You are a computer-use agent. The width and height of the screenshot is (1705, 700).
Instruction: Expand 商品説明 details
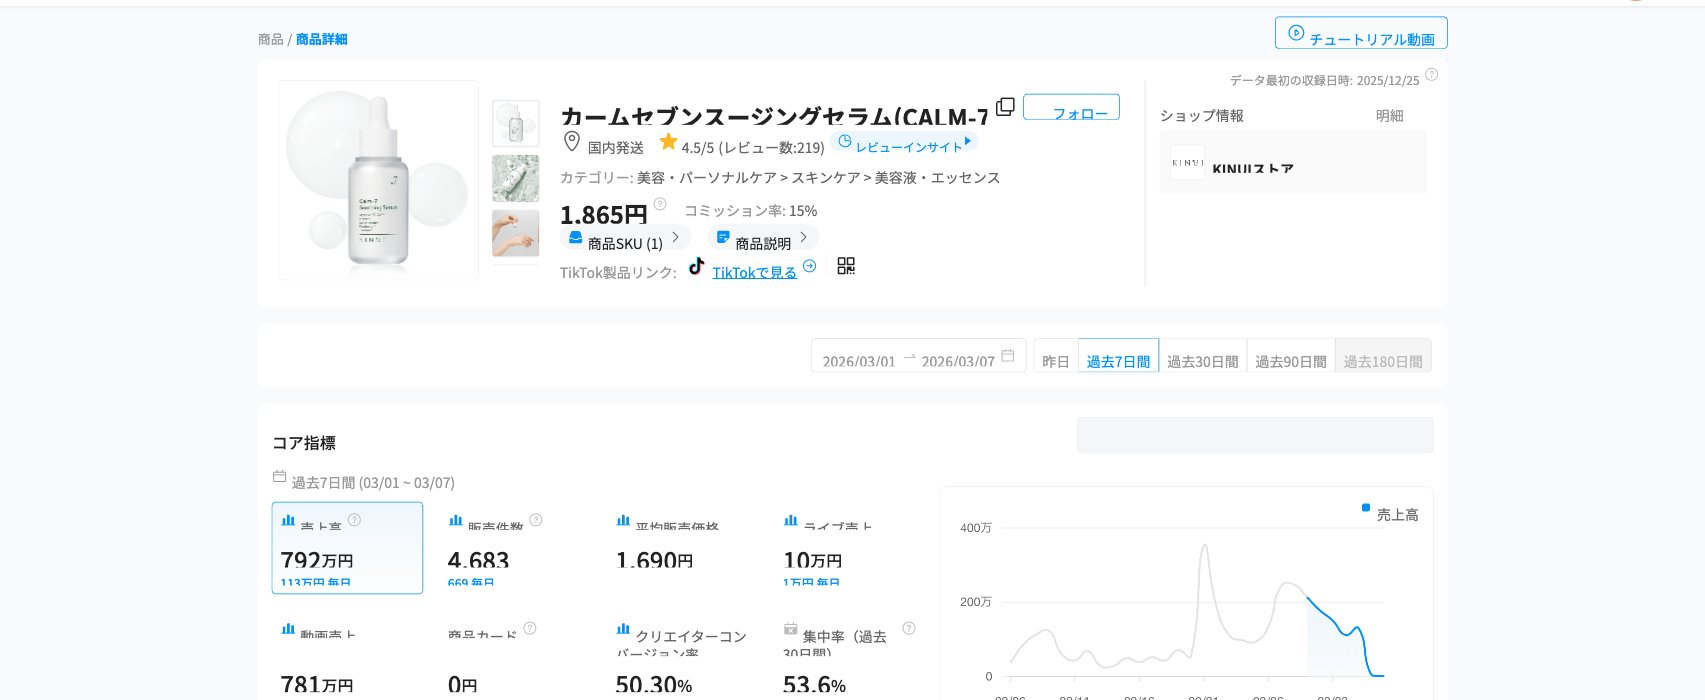pos(762,238)
